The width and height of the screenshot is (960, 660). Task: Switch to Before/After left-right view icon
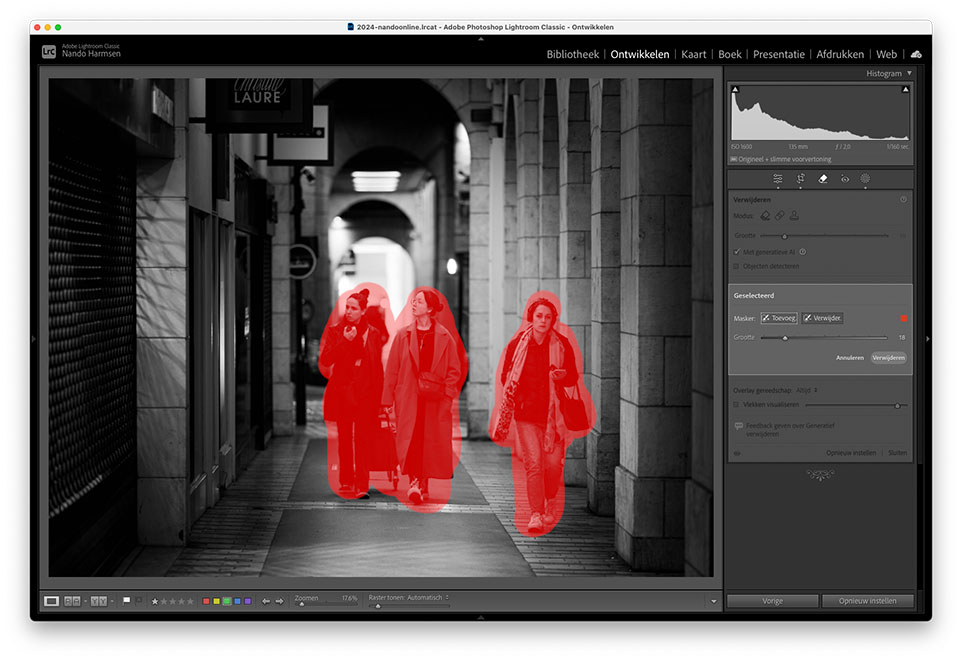coord(72,601)
